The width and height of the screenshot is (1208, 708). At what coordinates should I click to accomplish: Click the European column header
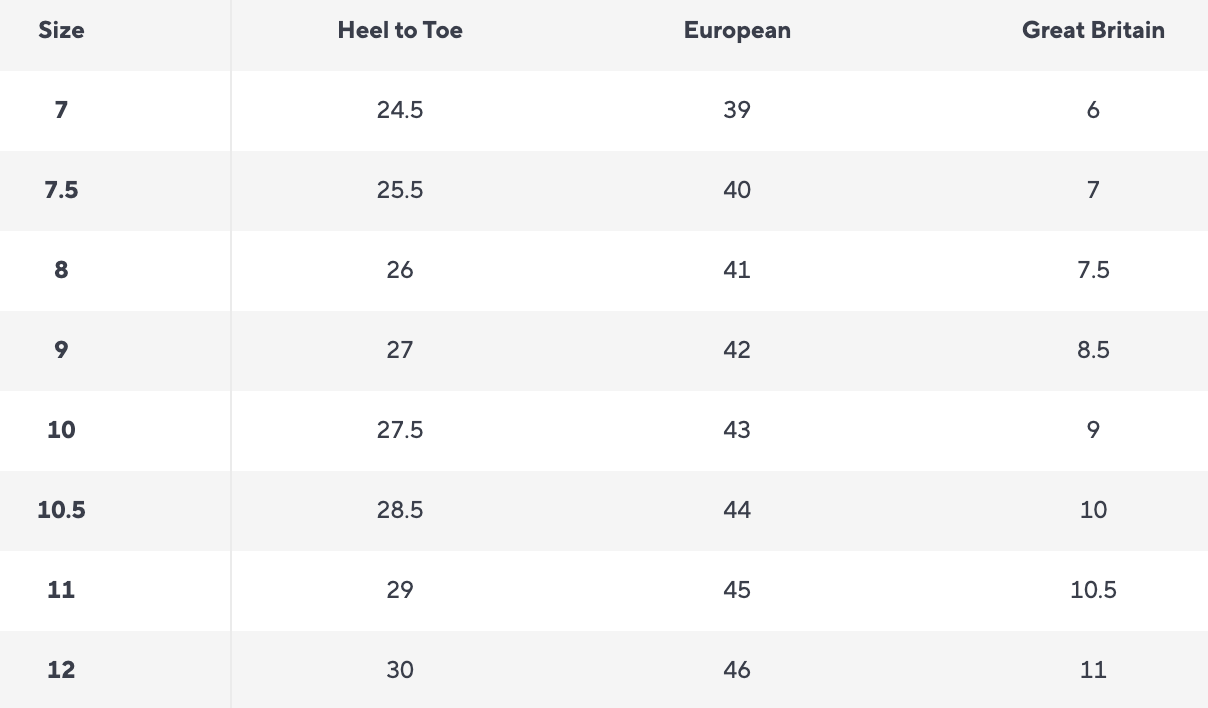click(737, 30)
